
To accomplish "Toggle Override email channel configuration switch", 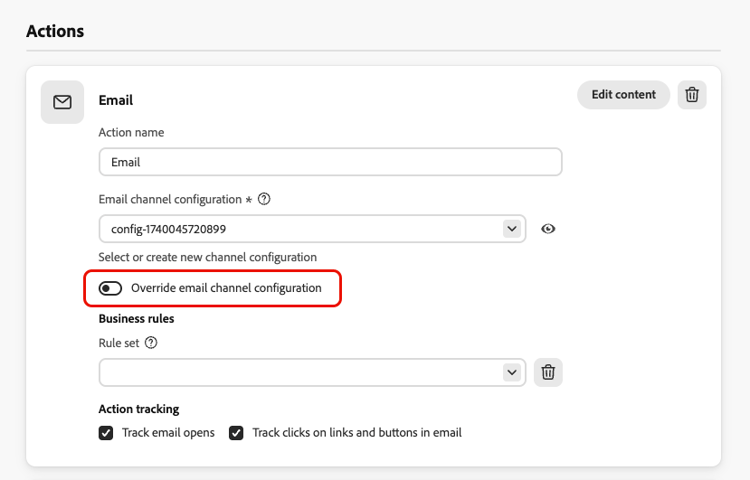I will tap(110, 288).
